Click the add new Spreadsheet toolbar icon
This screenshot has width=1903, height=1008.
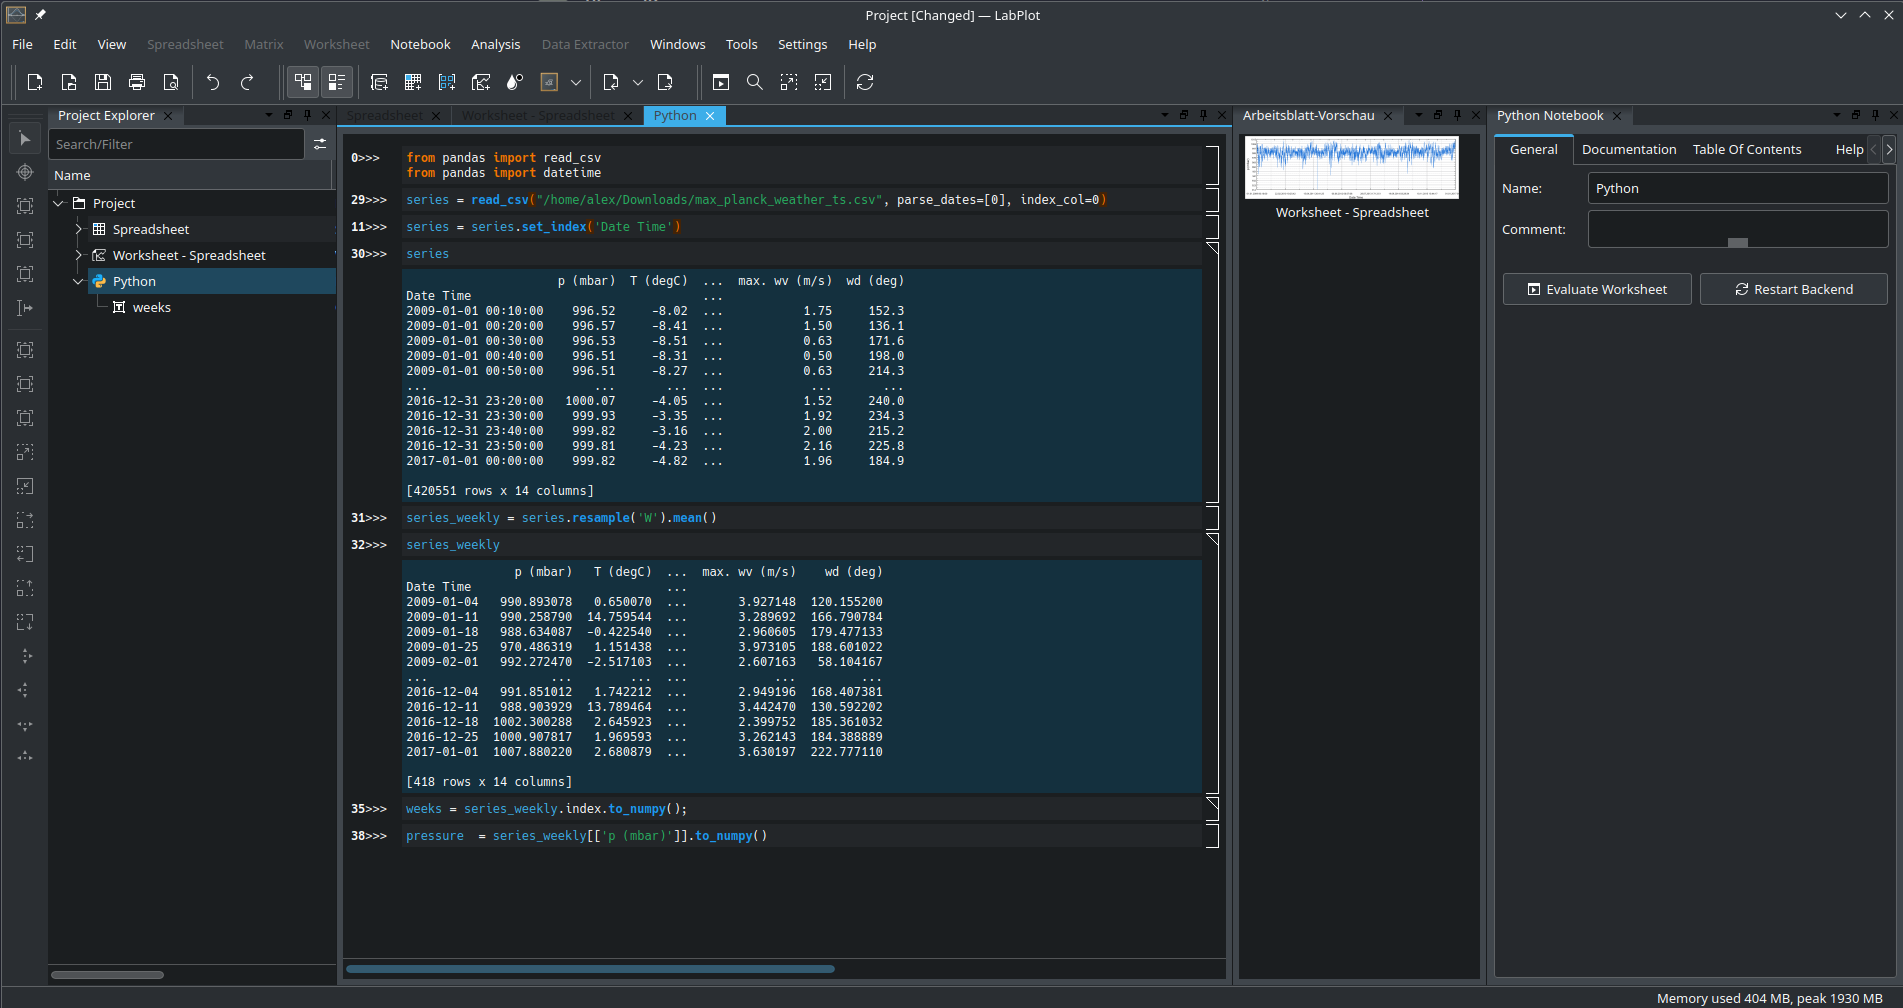413,82
